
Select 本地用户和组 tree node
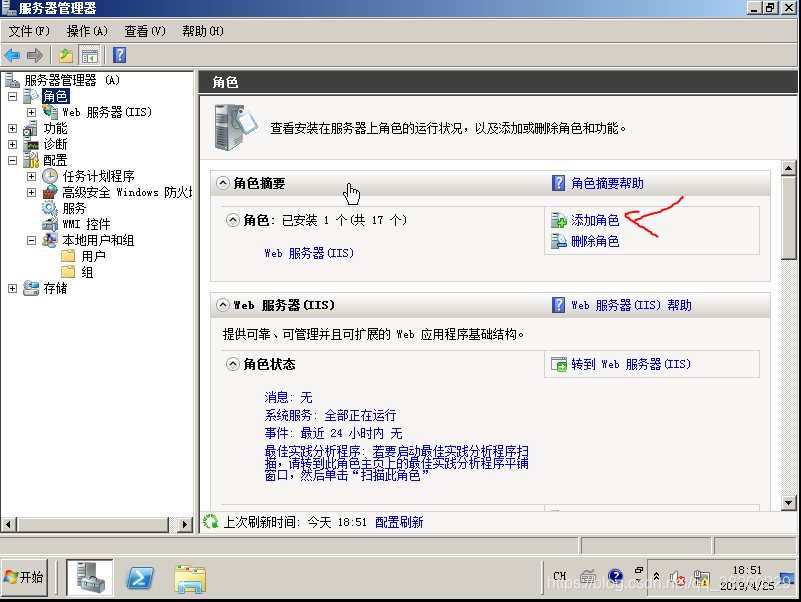98,240
